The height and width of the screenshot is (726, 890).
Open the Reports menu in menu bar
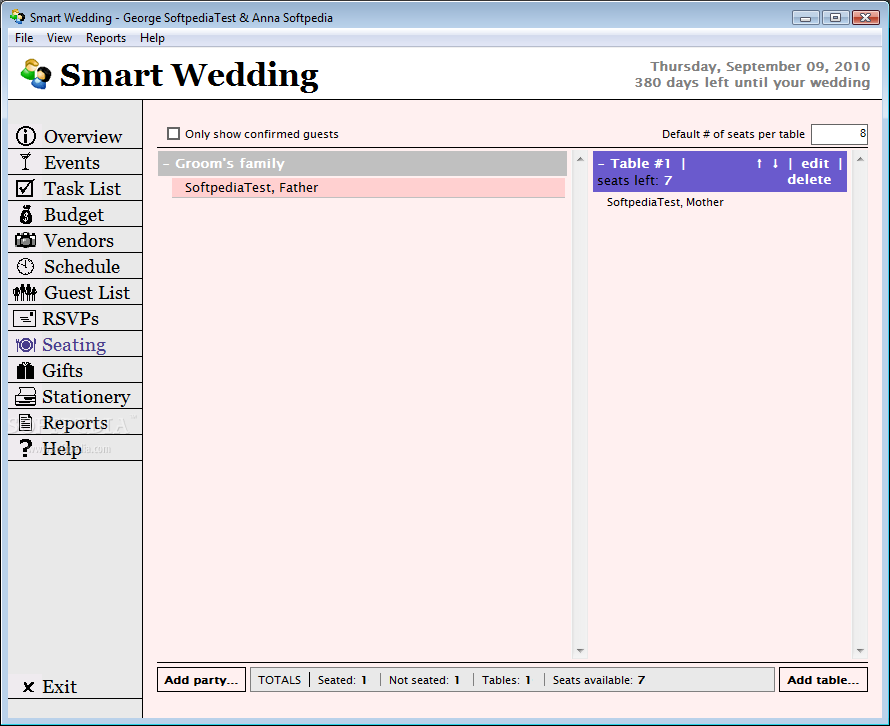coord(106,38)
